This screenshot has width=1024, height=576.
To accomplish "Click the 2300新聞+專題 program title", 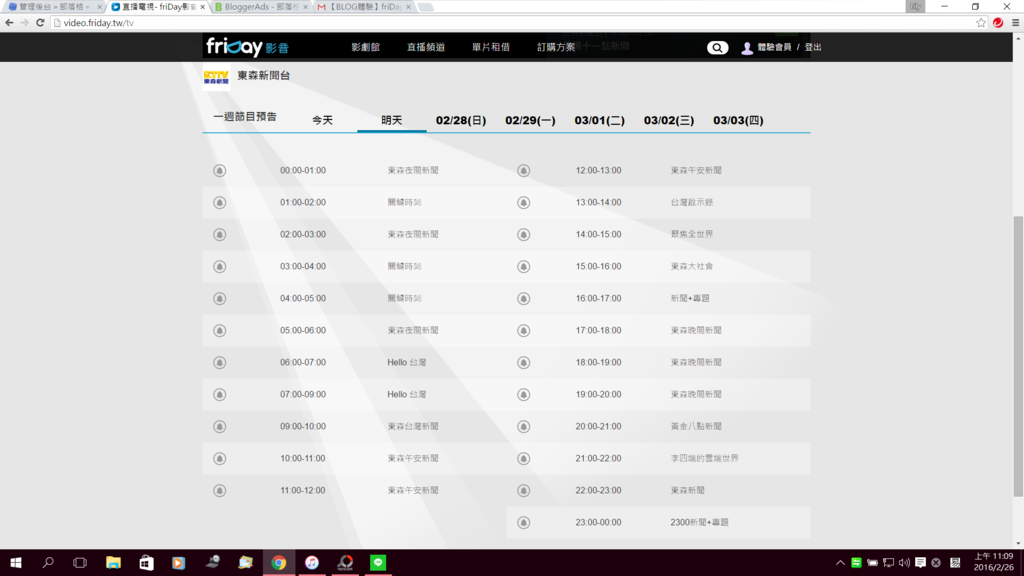I will point(699,522).
